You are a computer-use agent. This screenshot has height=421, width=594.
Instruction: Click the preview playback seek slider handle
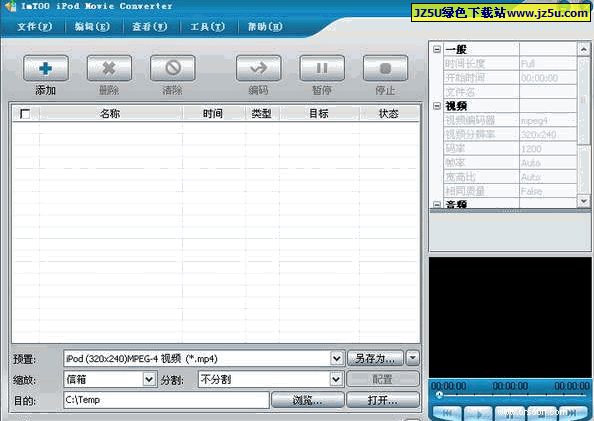[439, 395]
